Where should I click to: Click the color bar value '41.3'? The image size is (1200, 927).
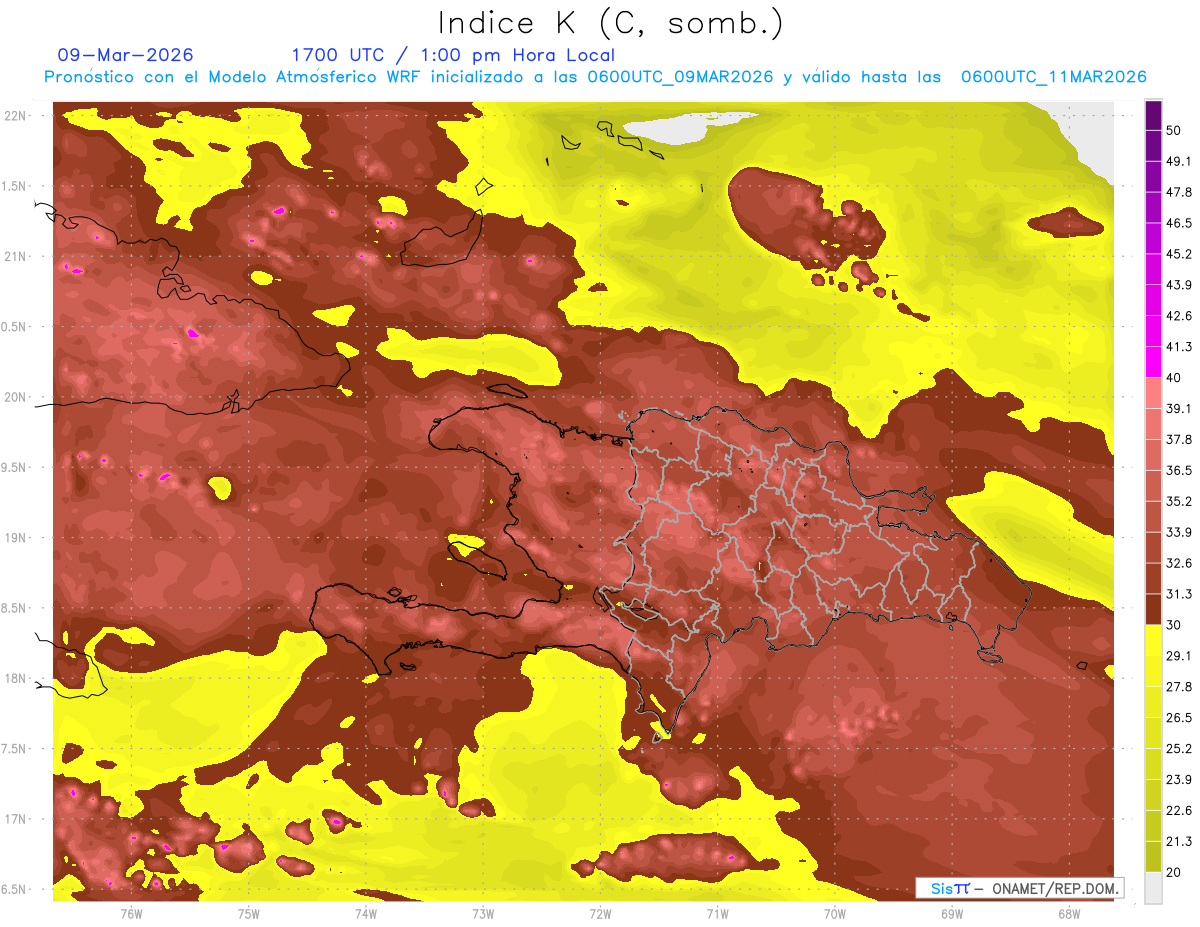tap(1179, 347)
